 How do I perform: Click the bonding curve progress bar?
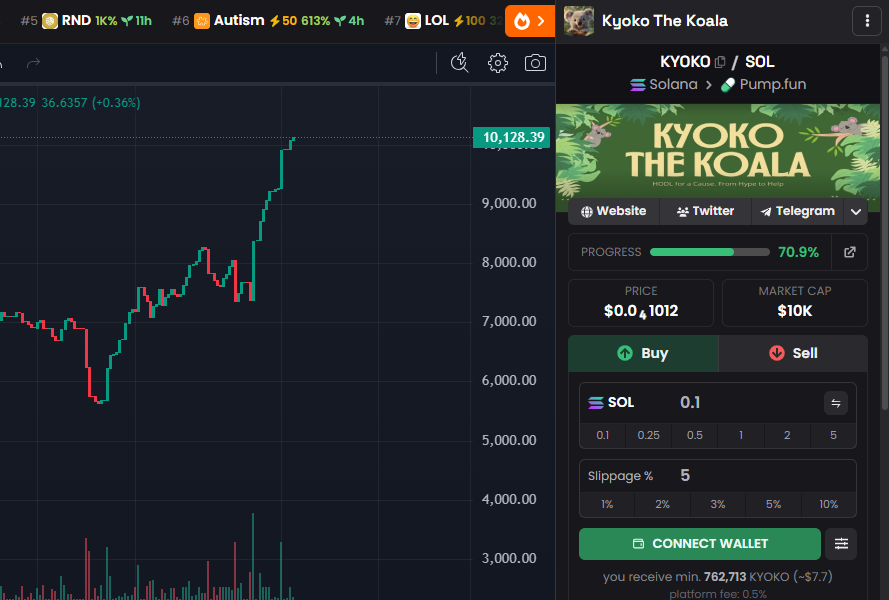click(709, 252)
